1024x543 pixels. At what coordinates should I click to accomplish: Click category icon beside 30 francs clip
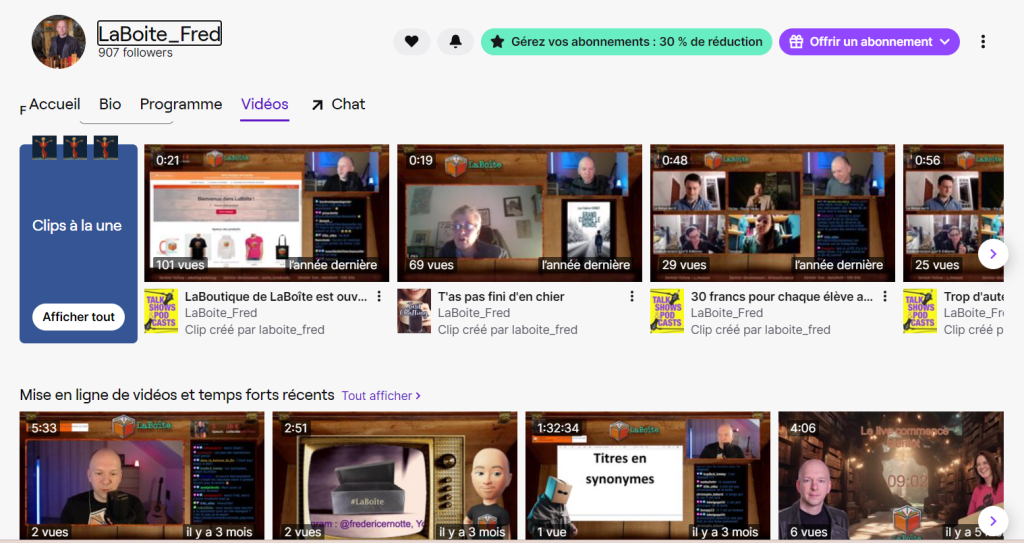pos(667,312)
